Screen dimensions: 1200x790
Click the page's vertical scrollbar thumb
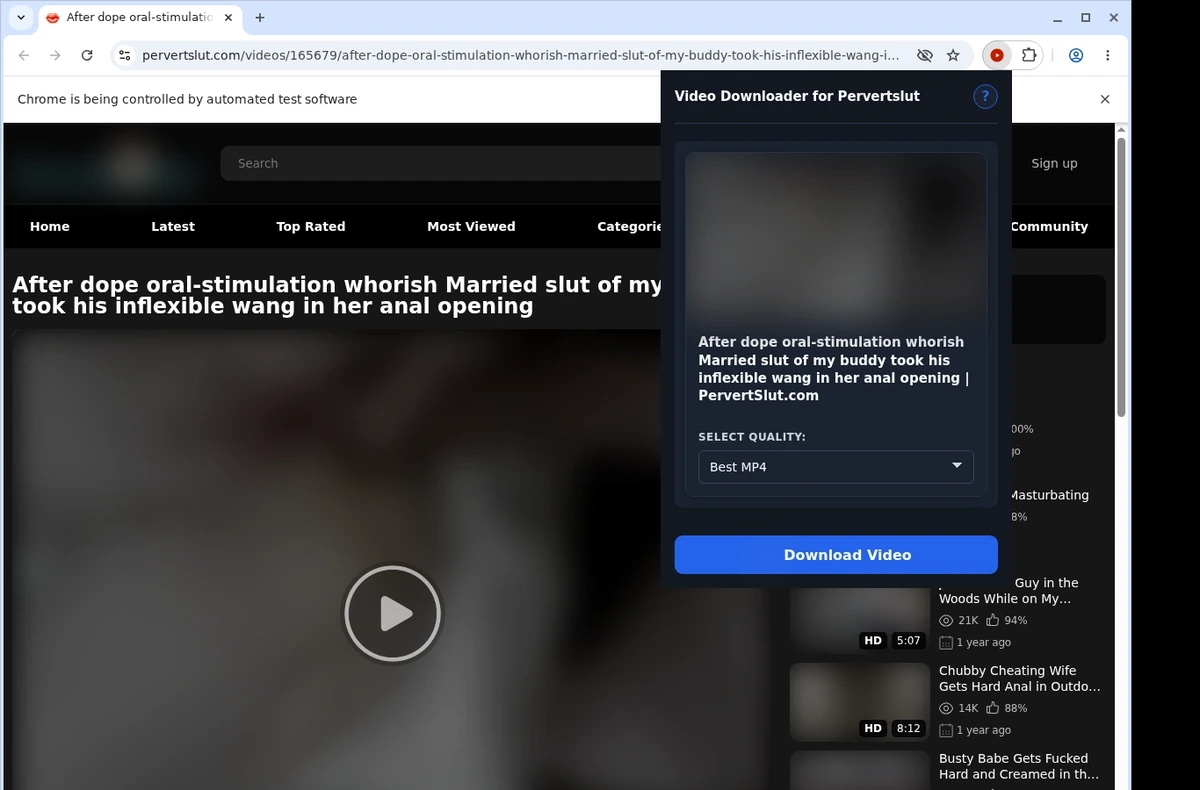pyautogui.click(x=1122, y=277)
